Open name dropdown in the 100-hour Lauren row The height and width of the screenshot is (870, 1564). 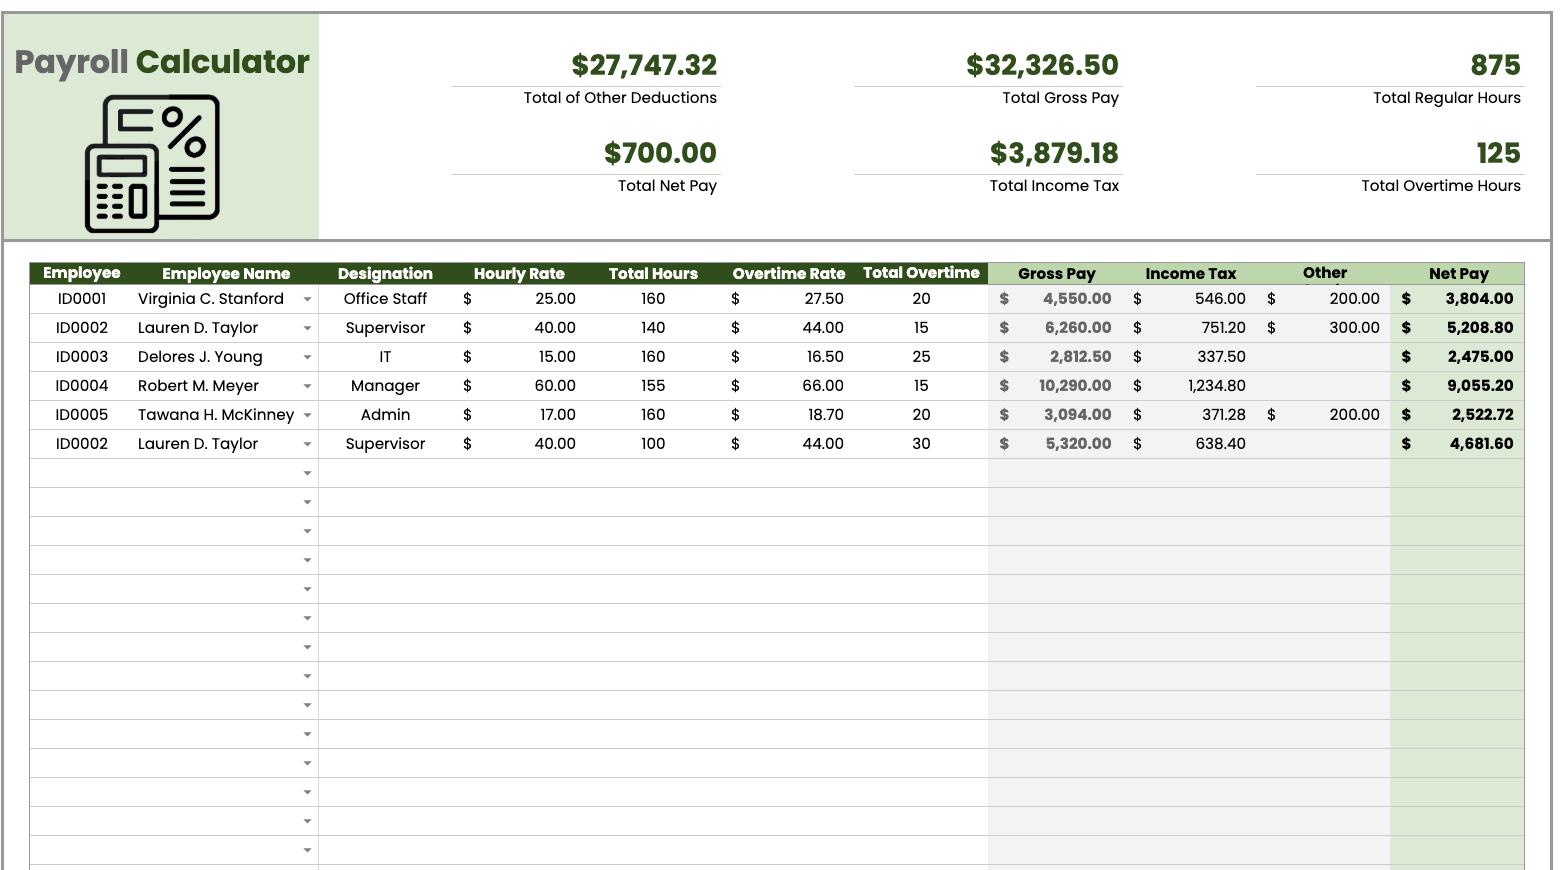coord(307,444)
